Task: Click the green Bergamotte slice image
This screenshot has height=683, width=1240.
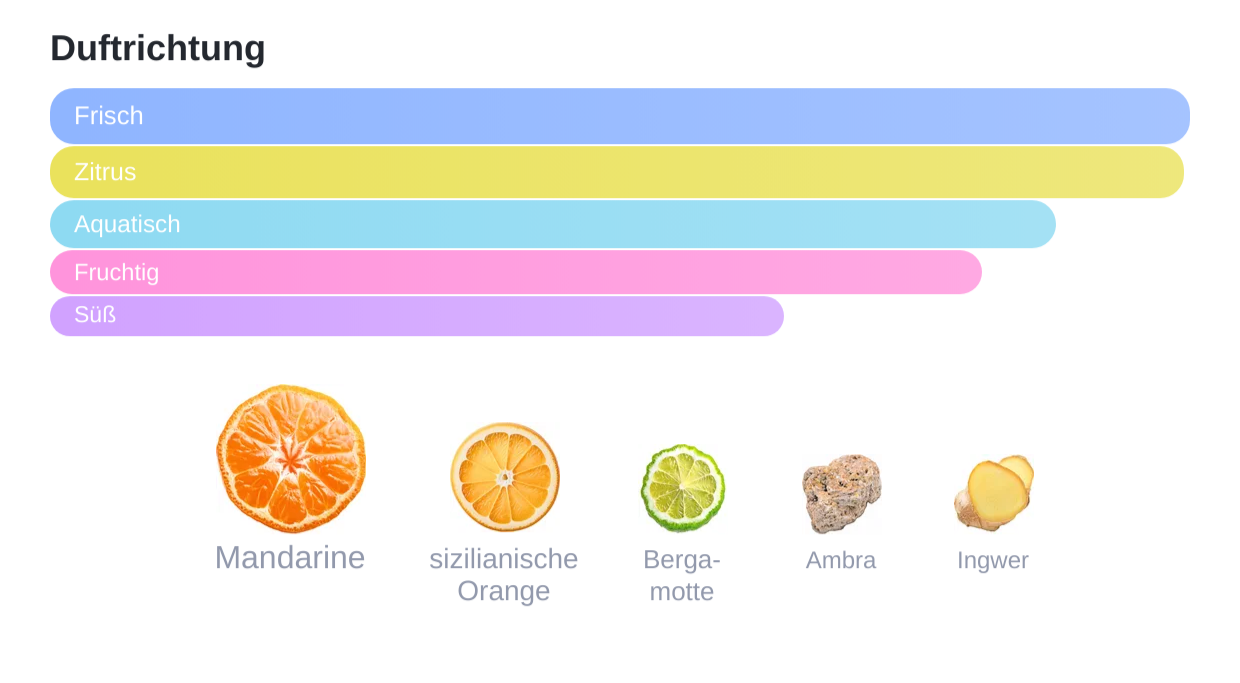Action: (683, 489)
